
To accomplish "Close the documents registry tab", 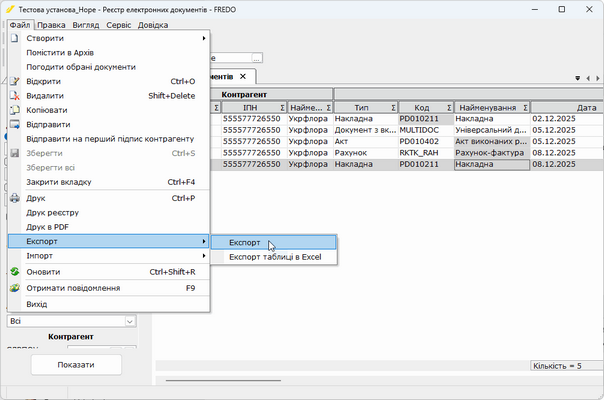I will pos(243,76).
